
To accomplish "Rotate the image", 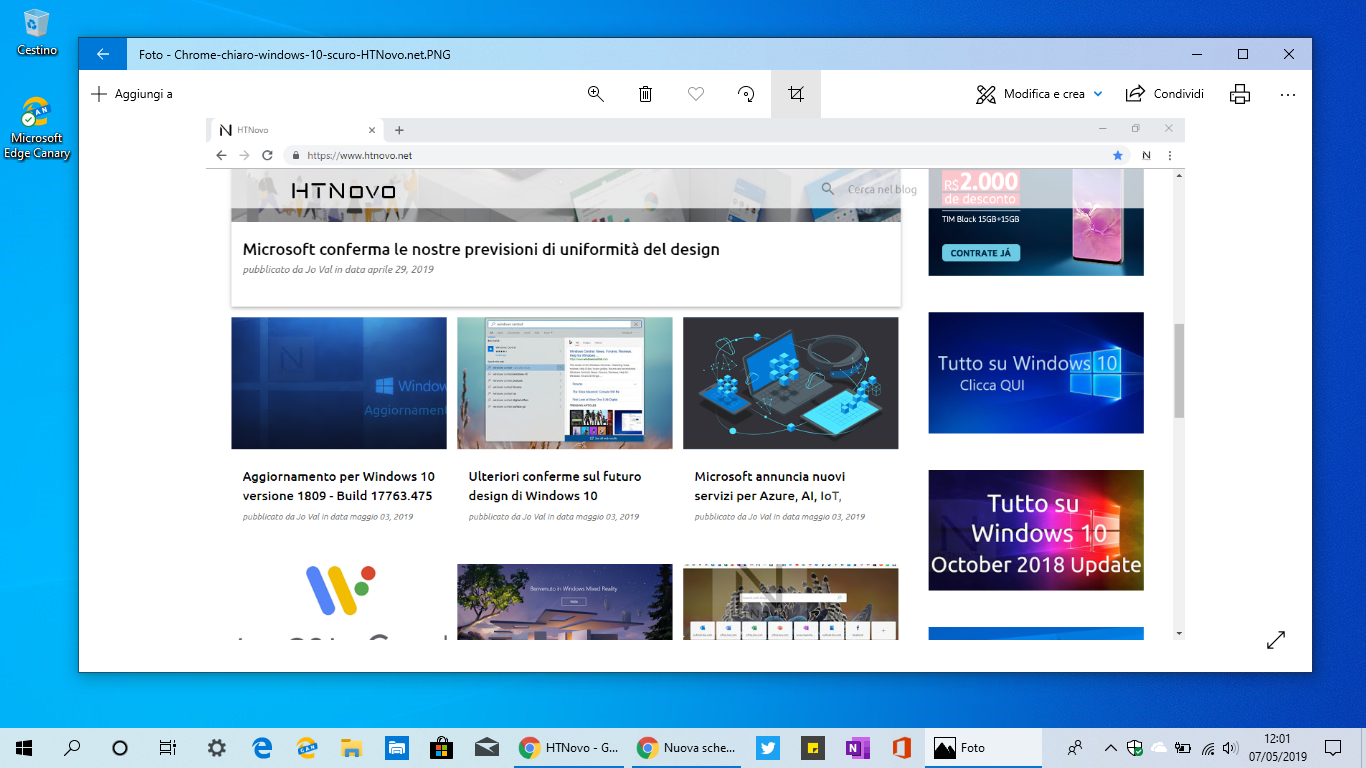I will [745, 93].
